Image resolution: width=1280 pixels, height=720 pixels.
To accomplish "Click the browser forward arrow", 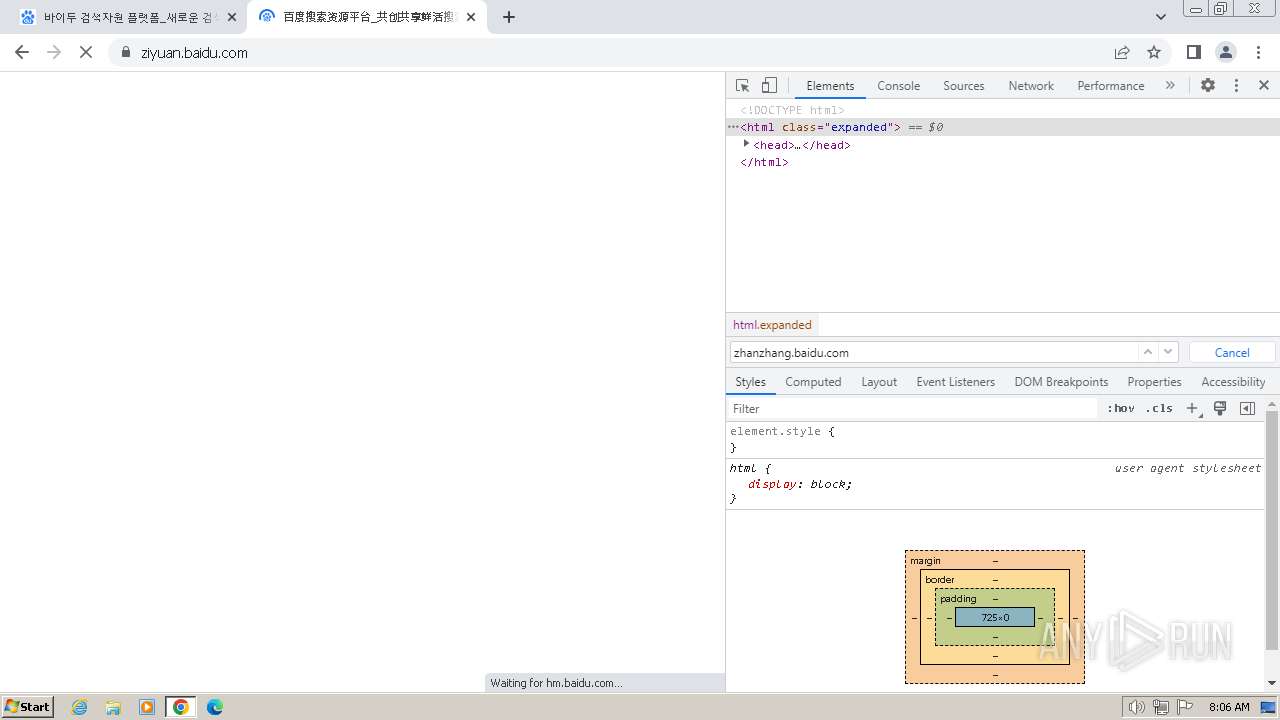I will (54, 52).
